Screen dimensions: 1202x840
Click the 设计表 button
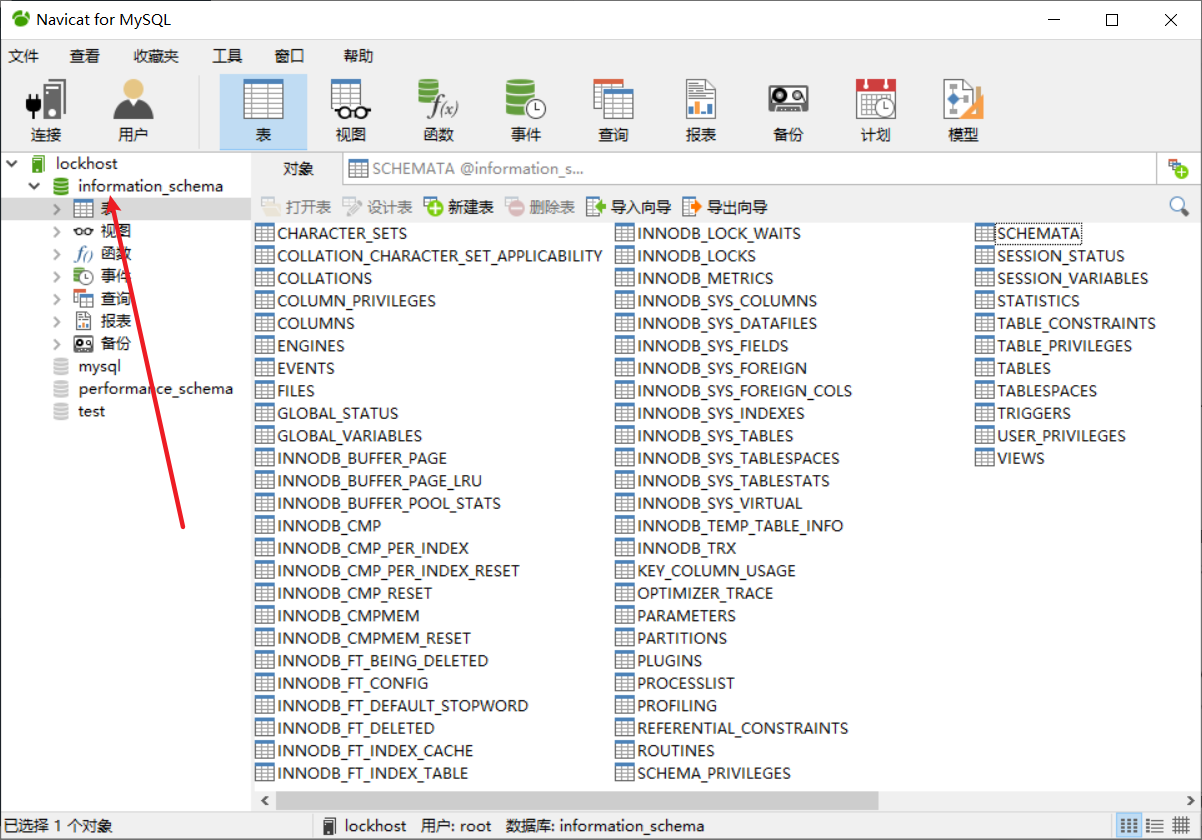tap(377, 207)
